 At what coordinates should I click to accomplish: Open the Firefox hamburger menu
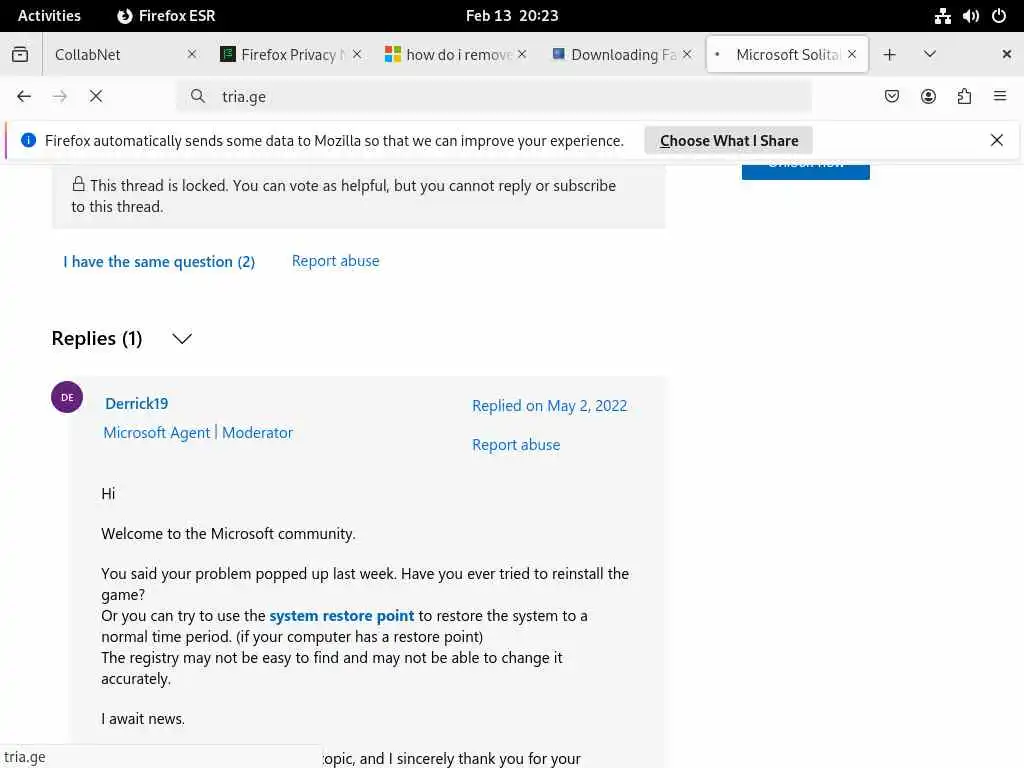click(1000, 96)
